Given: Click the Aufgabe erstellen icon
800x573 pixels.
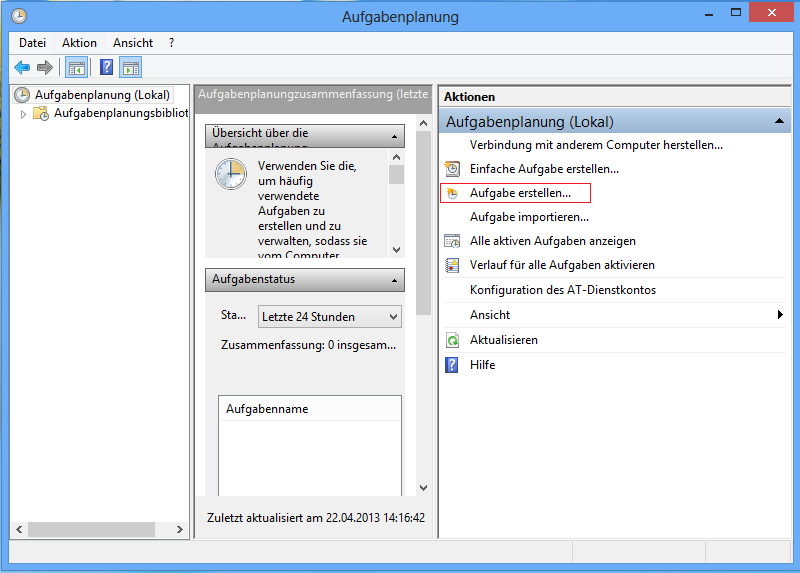Looking at the screenshot, I should point(452,193).
